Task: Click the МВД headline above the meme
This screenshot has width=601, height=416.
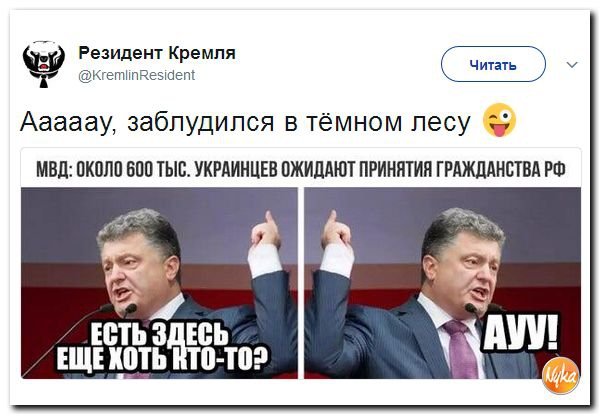Action: (x=301, y=169)
